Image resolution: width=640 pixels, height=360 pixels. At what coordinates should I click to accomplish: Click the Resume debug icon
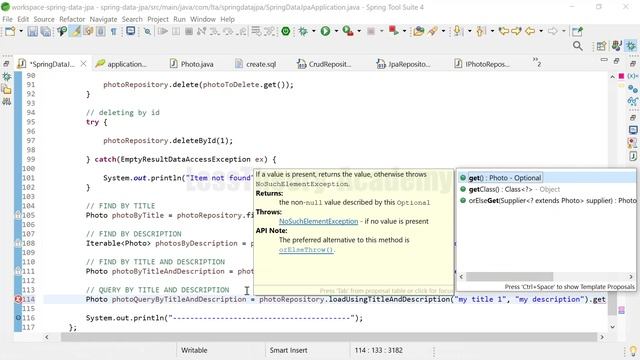point(162,31)
